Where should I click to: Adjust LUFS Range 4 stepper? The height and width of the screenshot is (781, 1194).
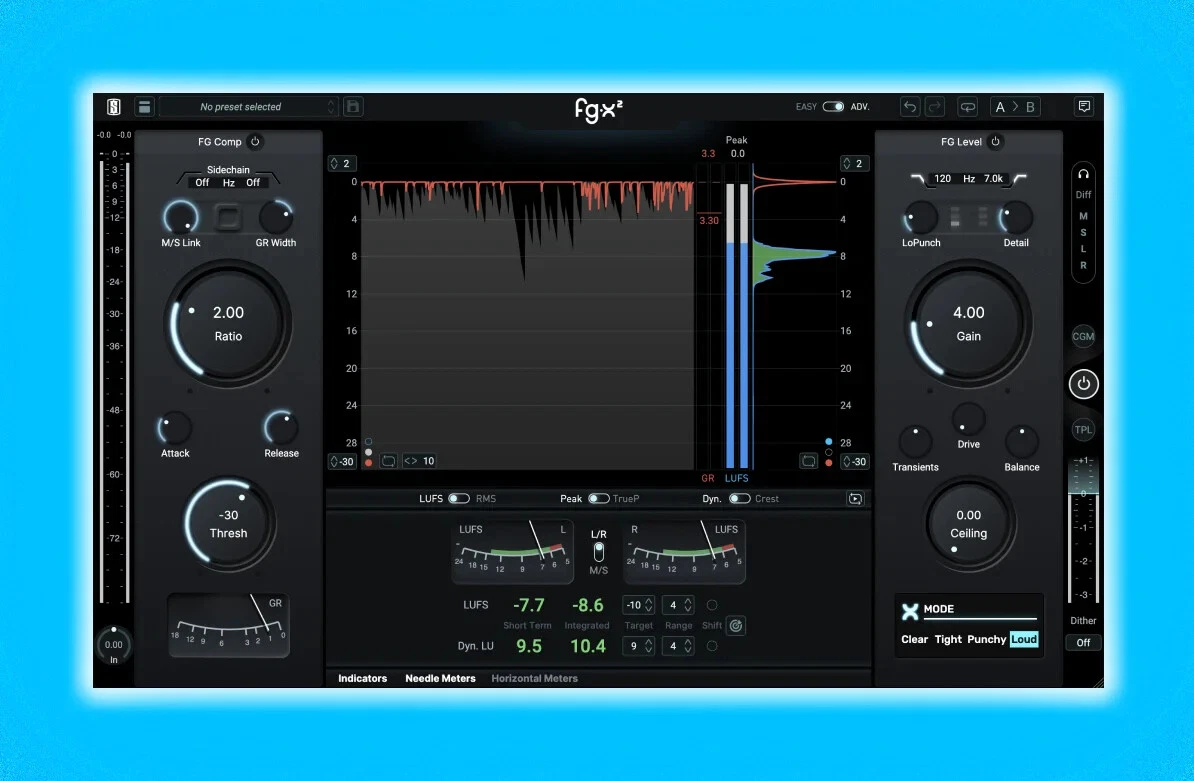pos(678,605)
